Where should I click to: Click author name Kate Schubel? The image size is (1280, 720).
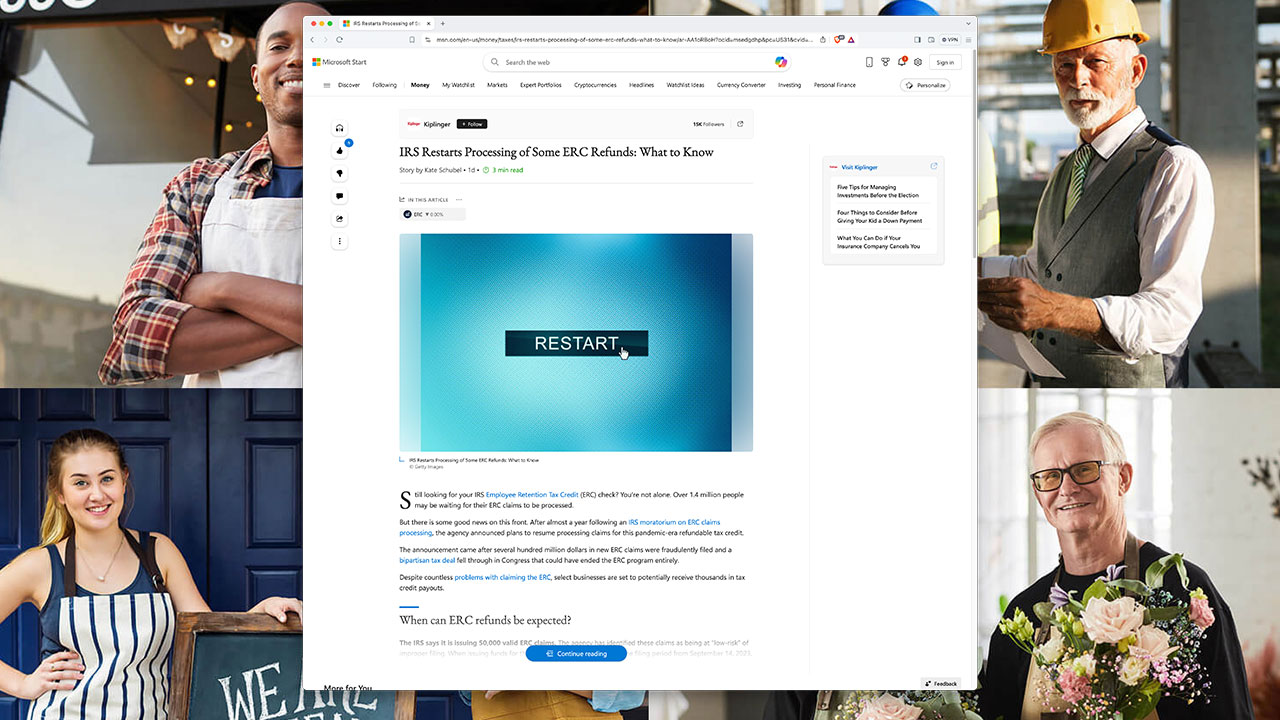point(444,170)
